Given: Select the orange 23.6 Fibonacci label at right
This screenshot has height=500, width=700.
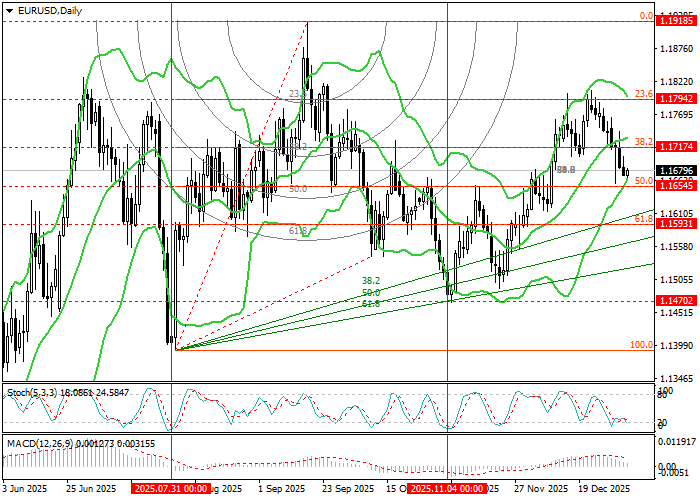Looking at the screenshot, I should click(x=644, y=94).
